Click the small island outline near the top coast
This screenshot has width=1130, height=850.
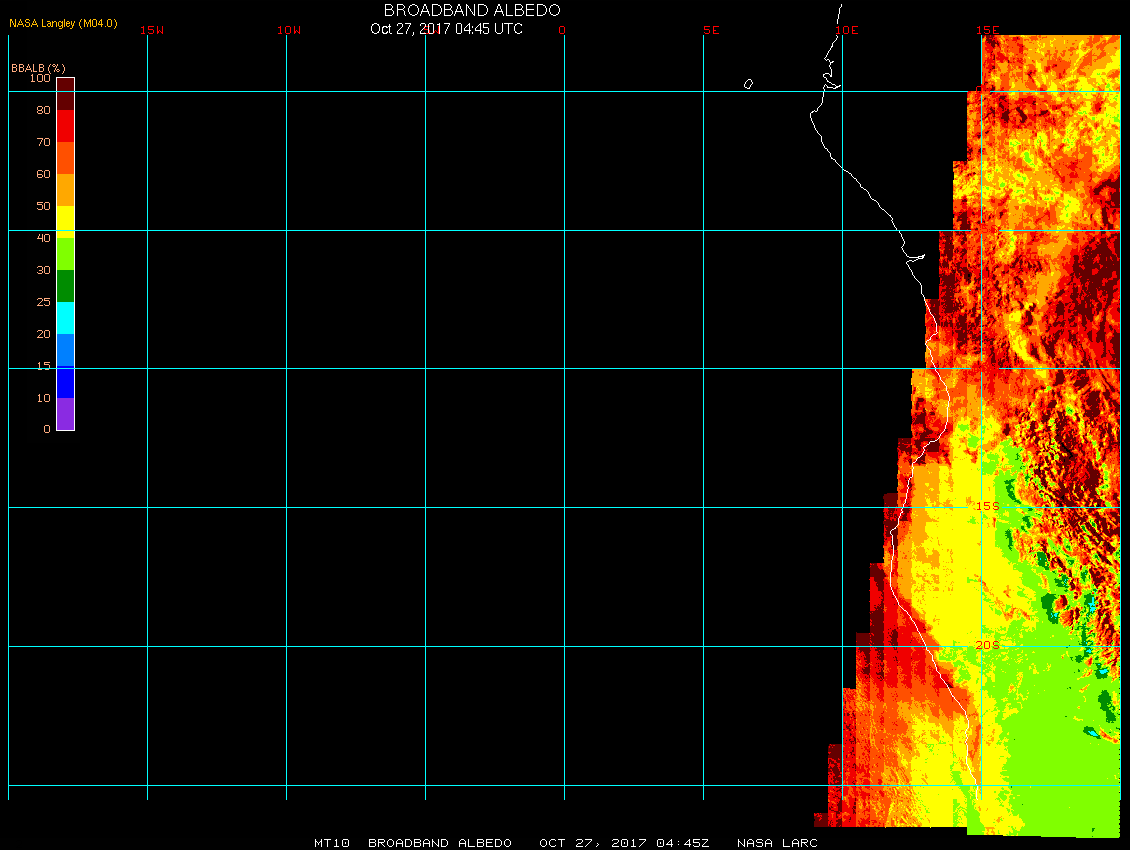pos(748,84)
